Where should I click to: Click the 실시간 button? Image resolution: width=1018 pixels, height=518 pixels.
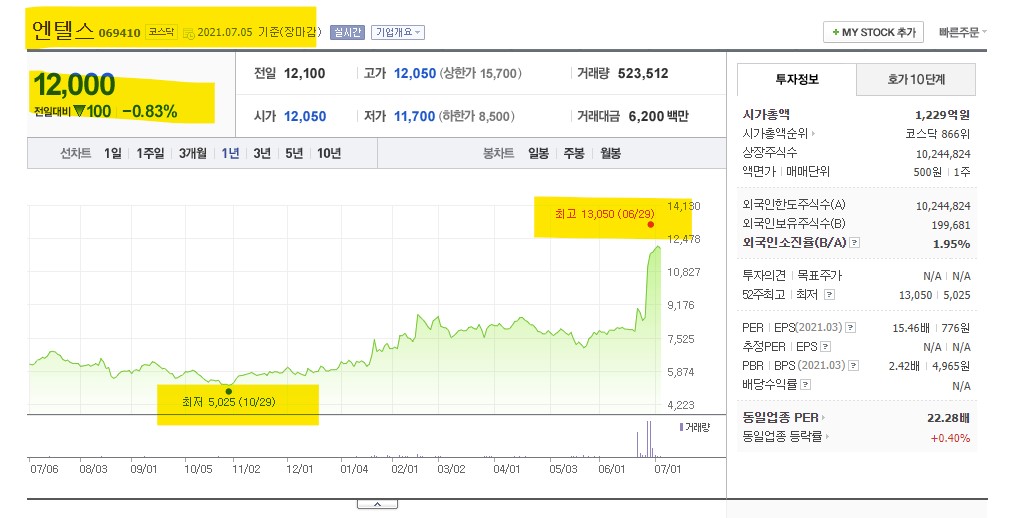coord(347,32)
